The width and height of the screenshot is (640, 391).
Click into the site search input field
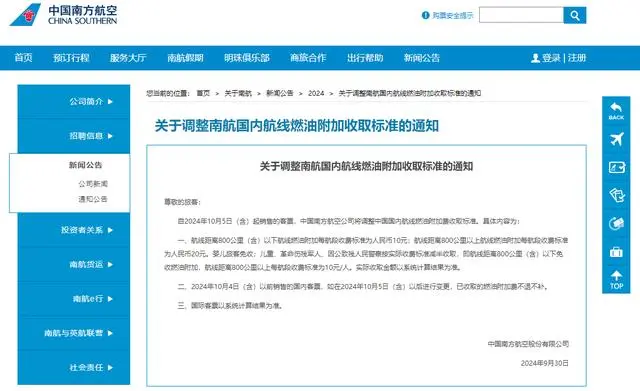(521, 16)
